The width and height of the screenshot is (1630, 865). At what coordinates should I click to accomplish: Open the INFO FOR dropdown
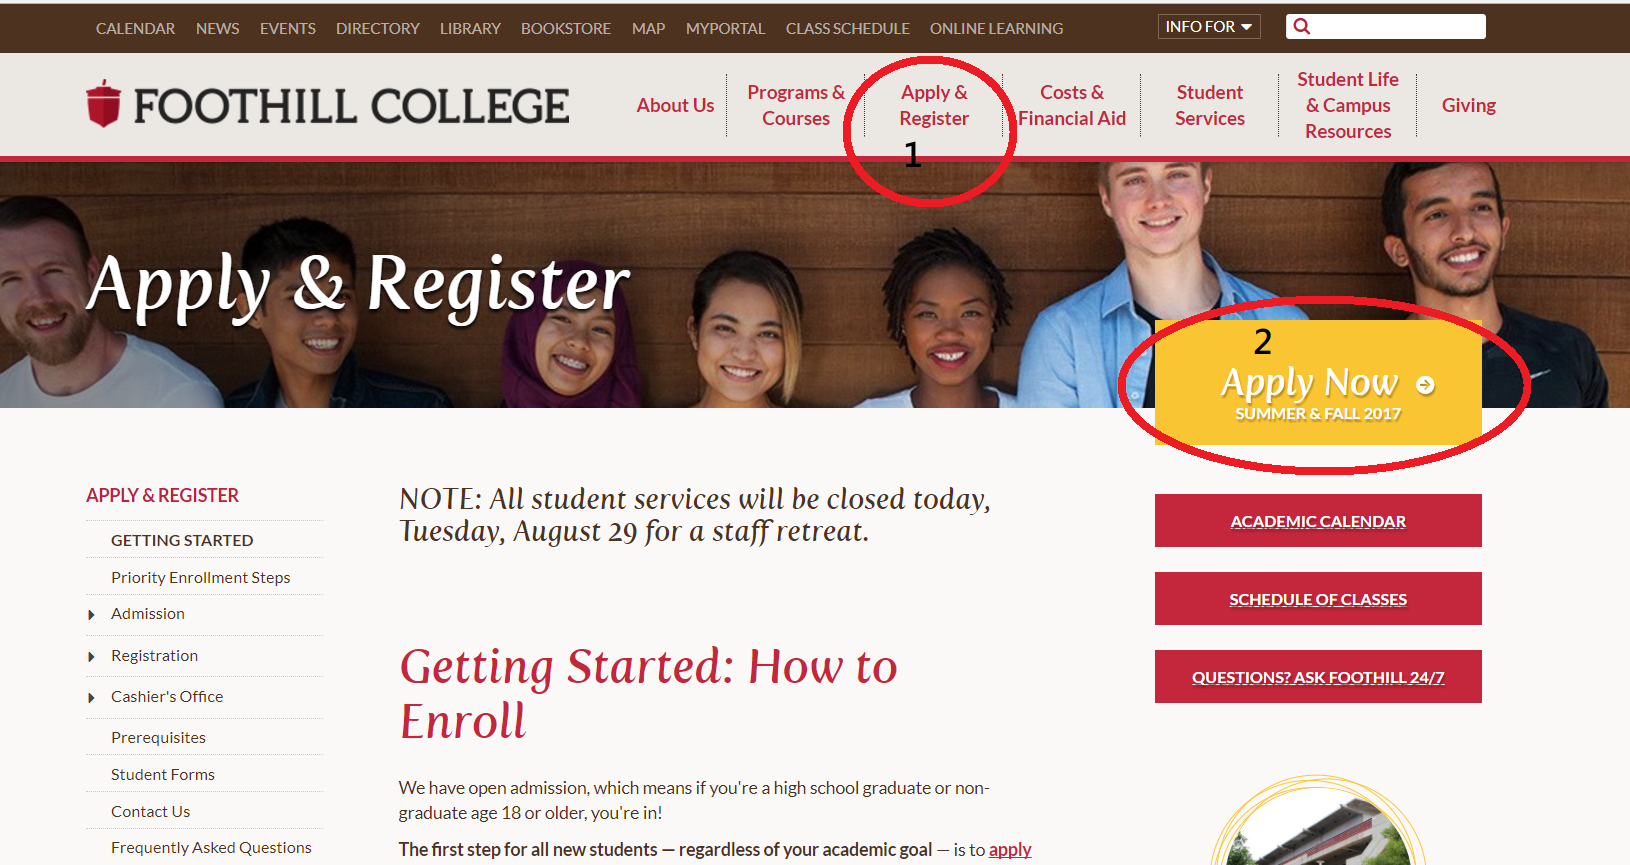[1209, 27]
